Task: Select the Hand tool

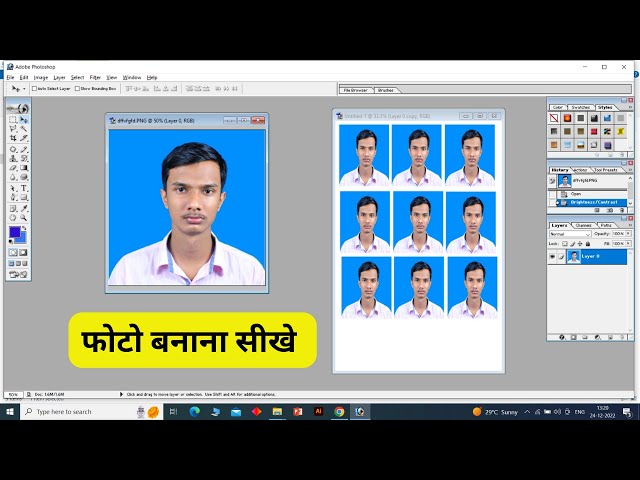Action: coord(13,218)
